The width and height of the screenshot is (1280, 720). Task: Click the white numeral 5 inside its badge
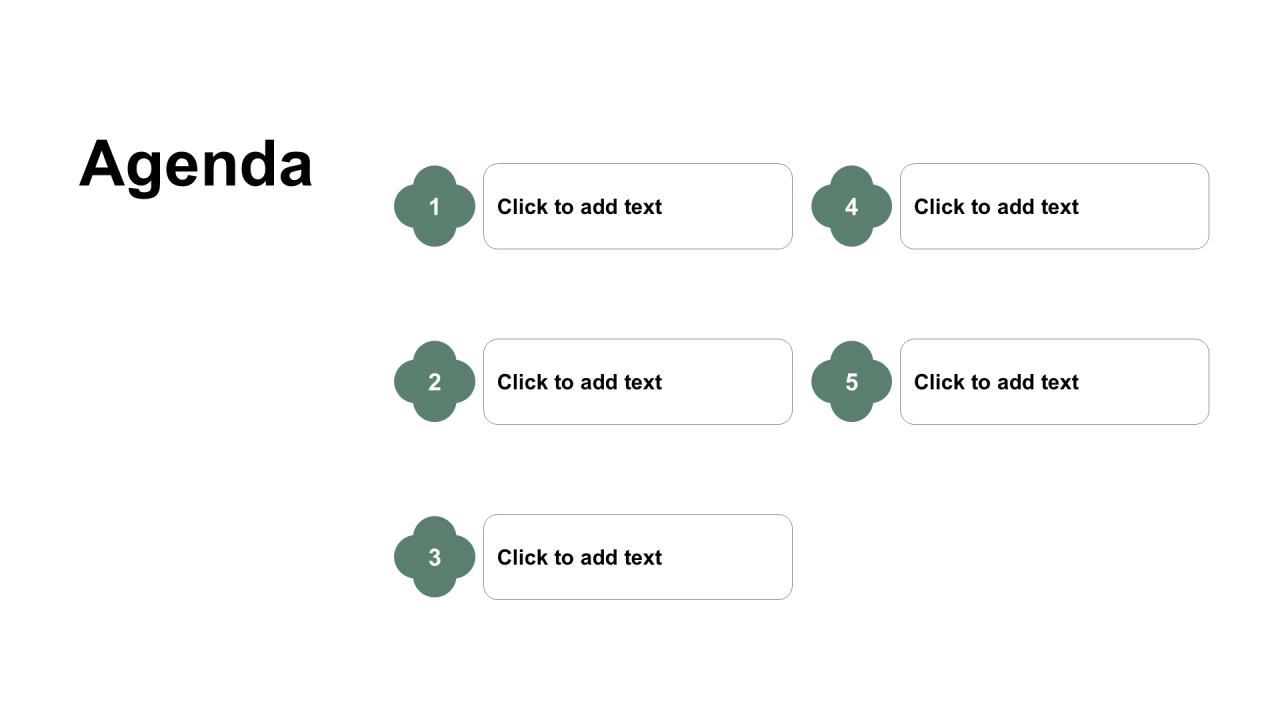(851, 382)
